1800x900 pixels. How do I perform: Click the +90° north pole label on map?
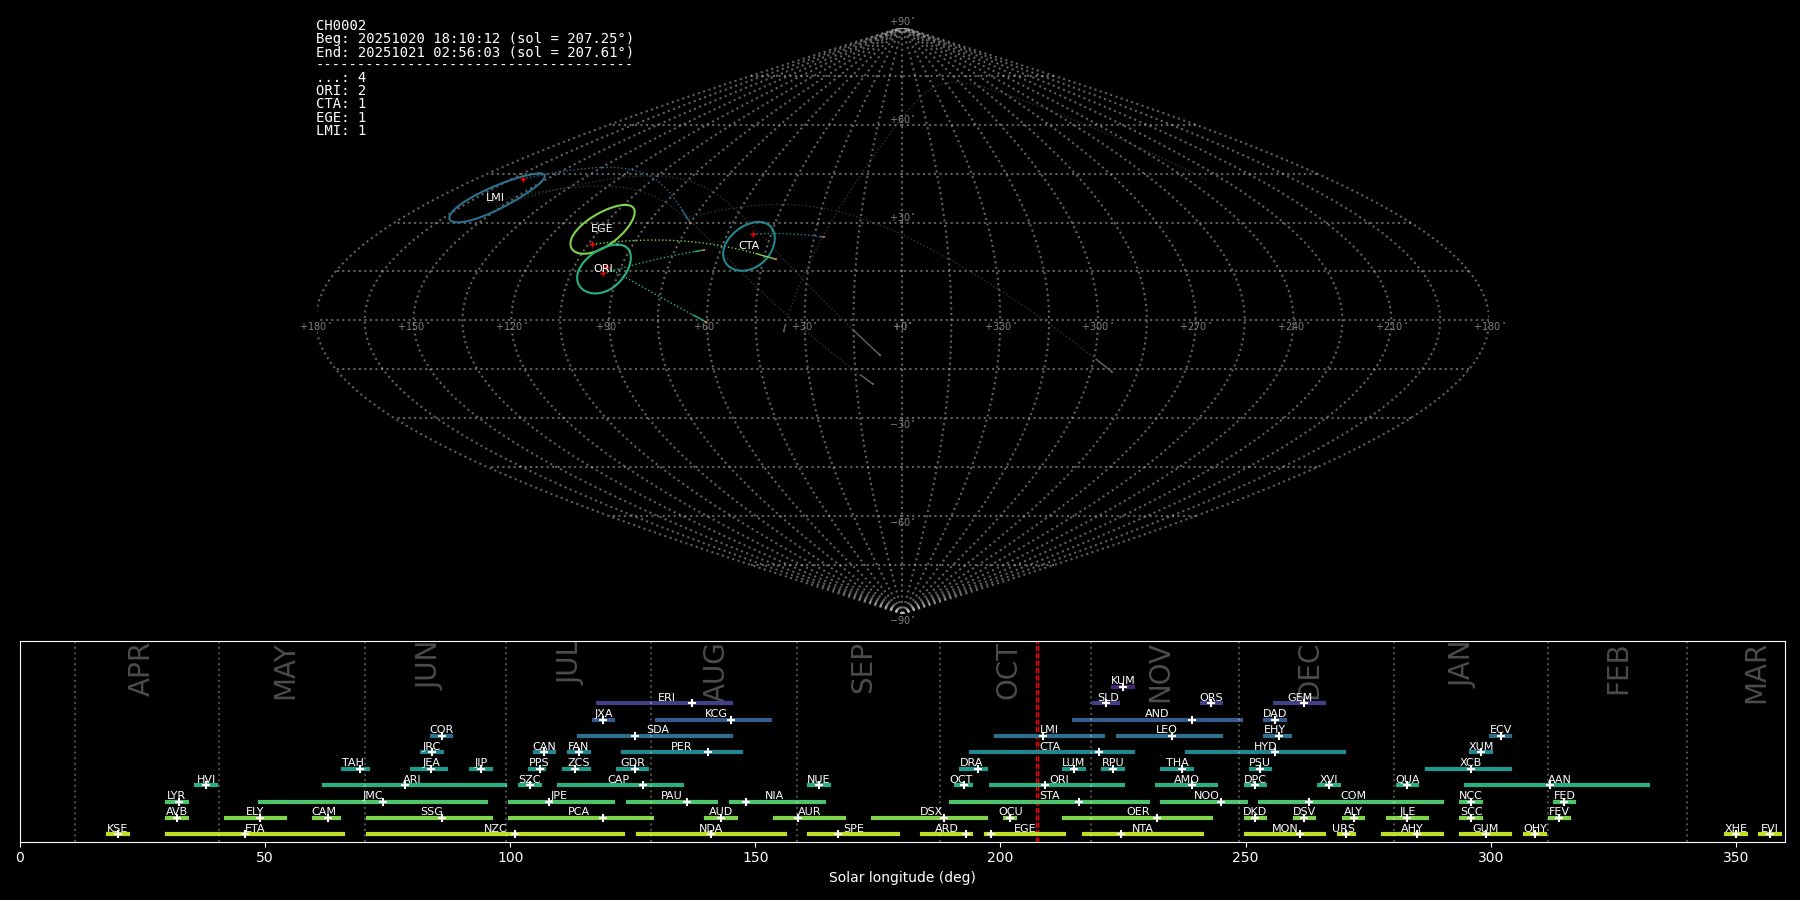click(902, 22)
